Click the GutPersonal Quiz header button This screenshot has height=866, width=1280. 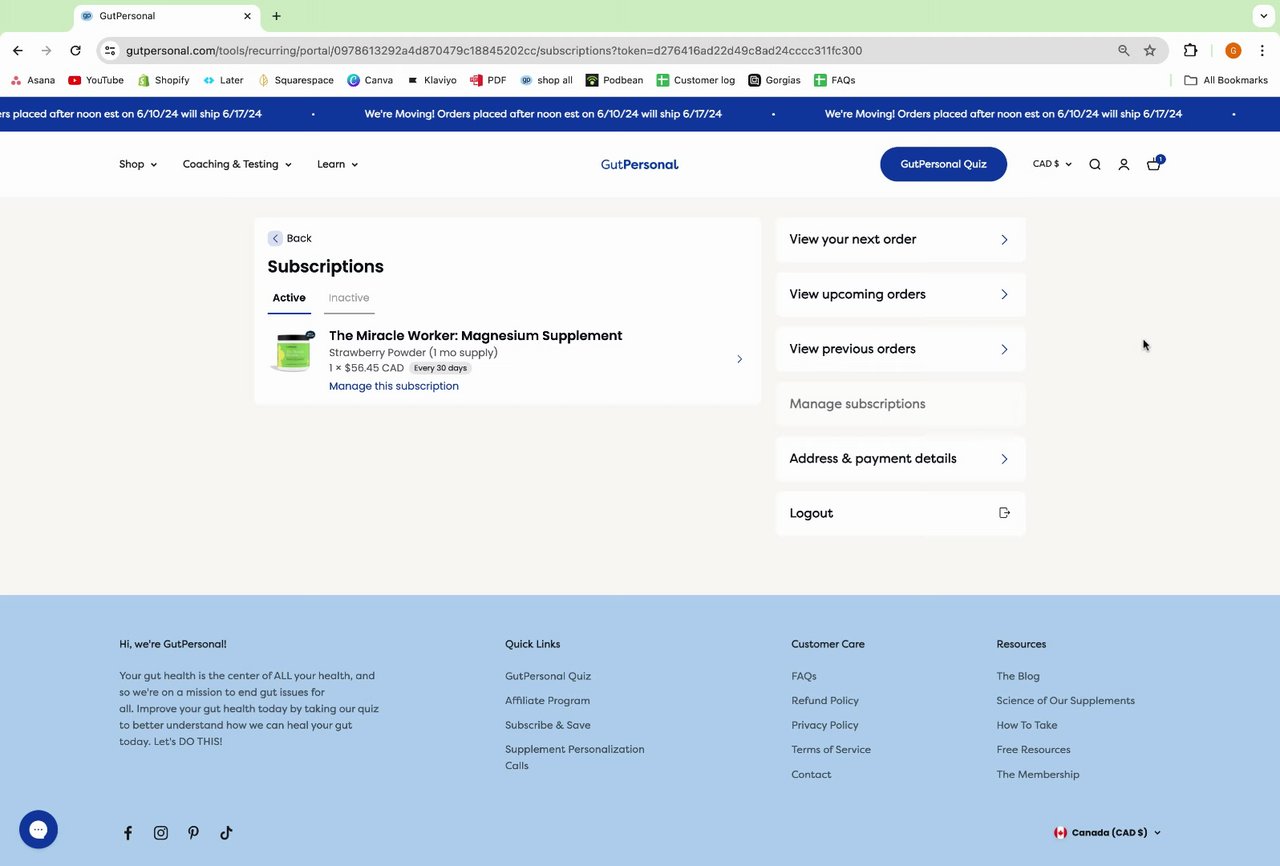tap(943, 164)
